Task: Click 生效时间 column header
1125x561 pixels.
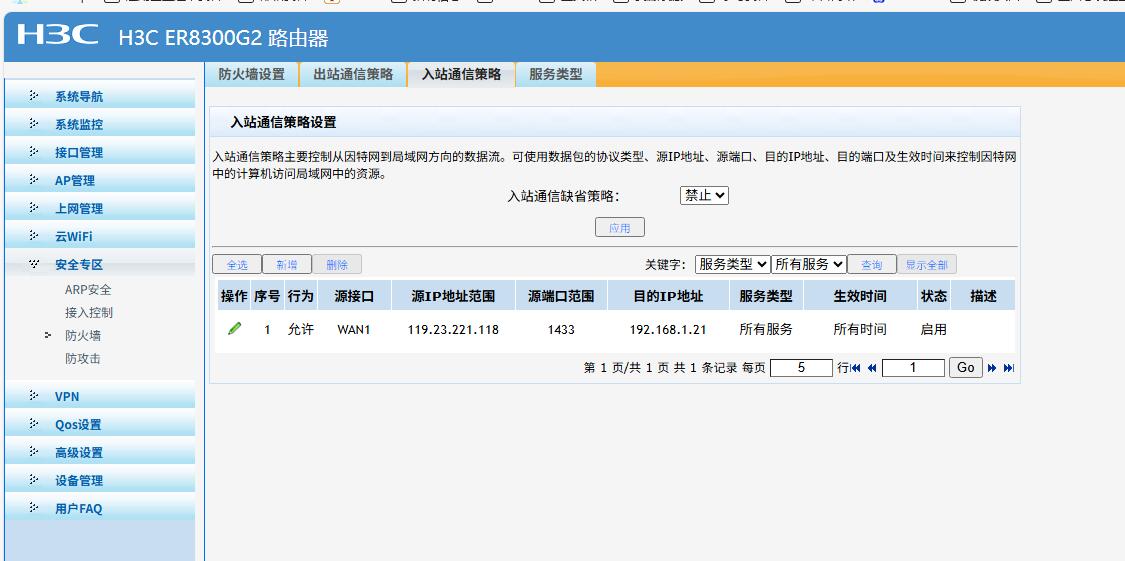Action: 860,296
